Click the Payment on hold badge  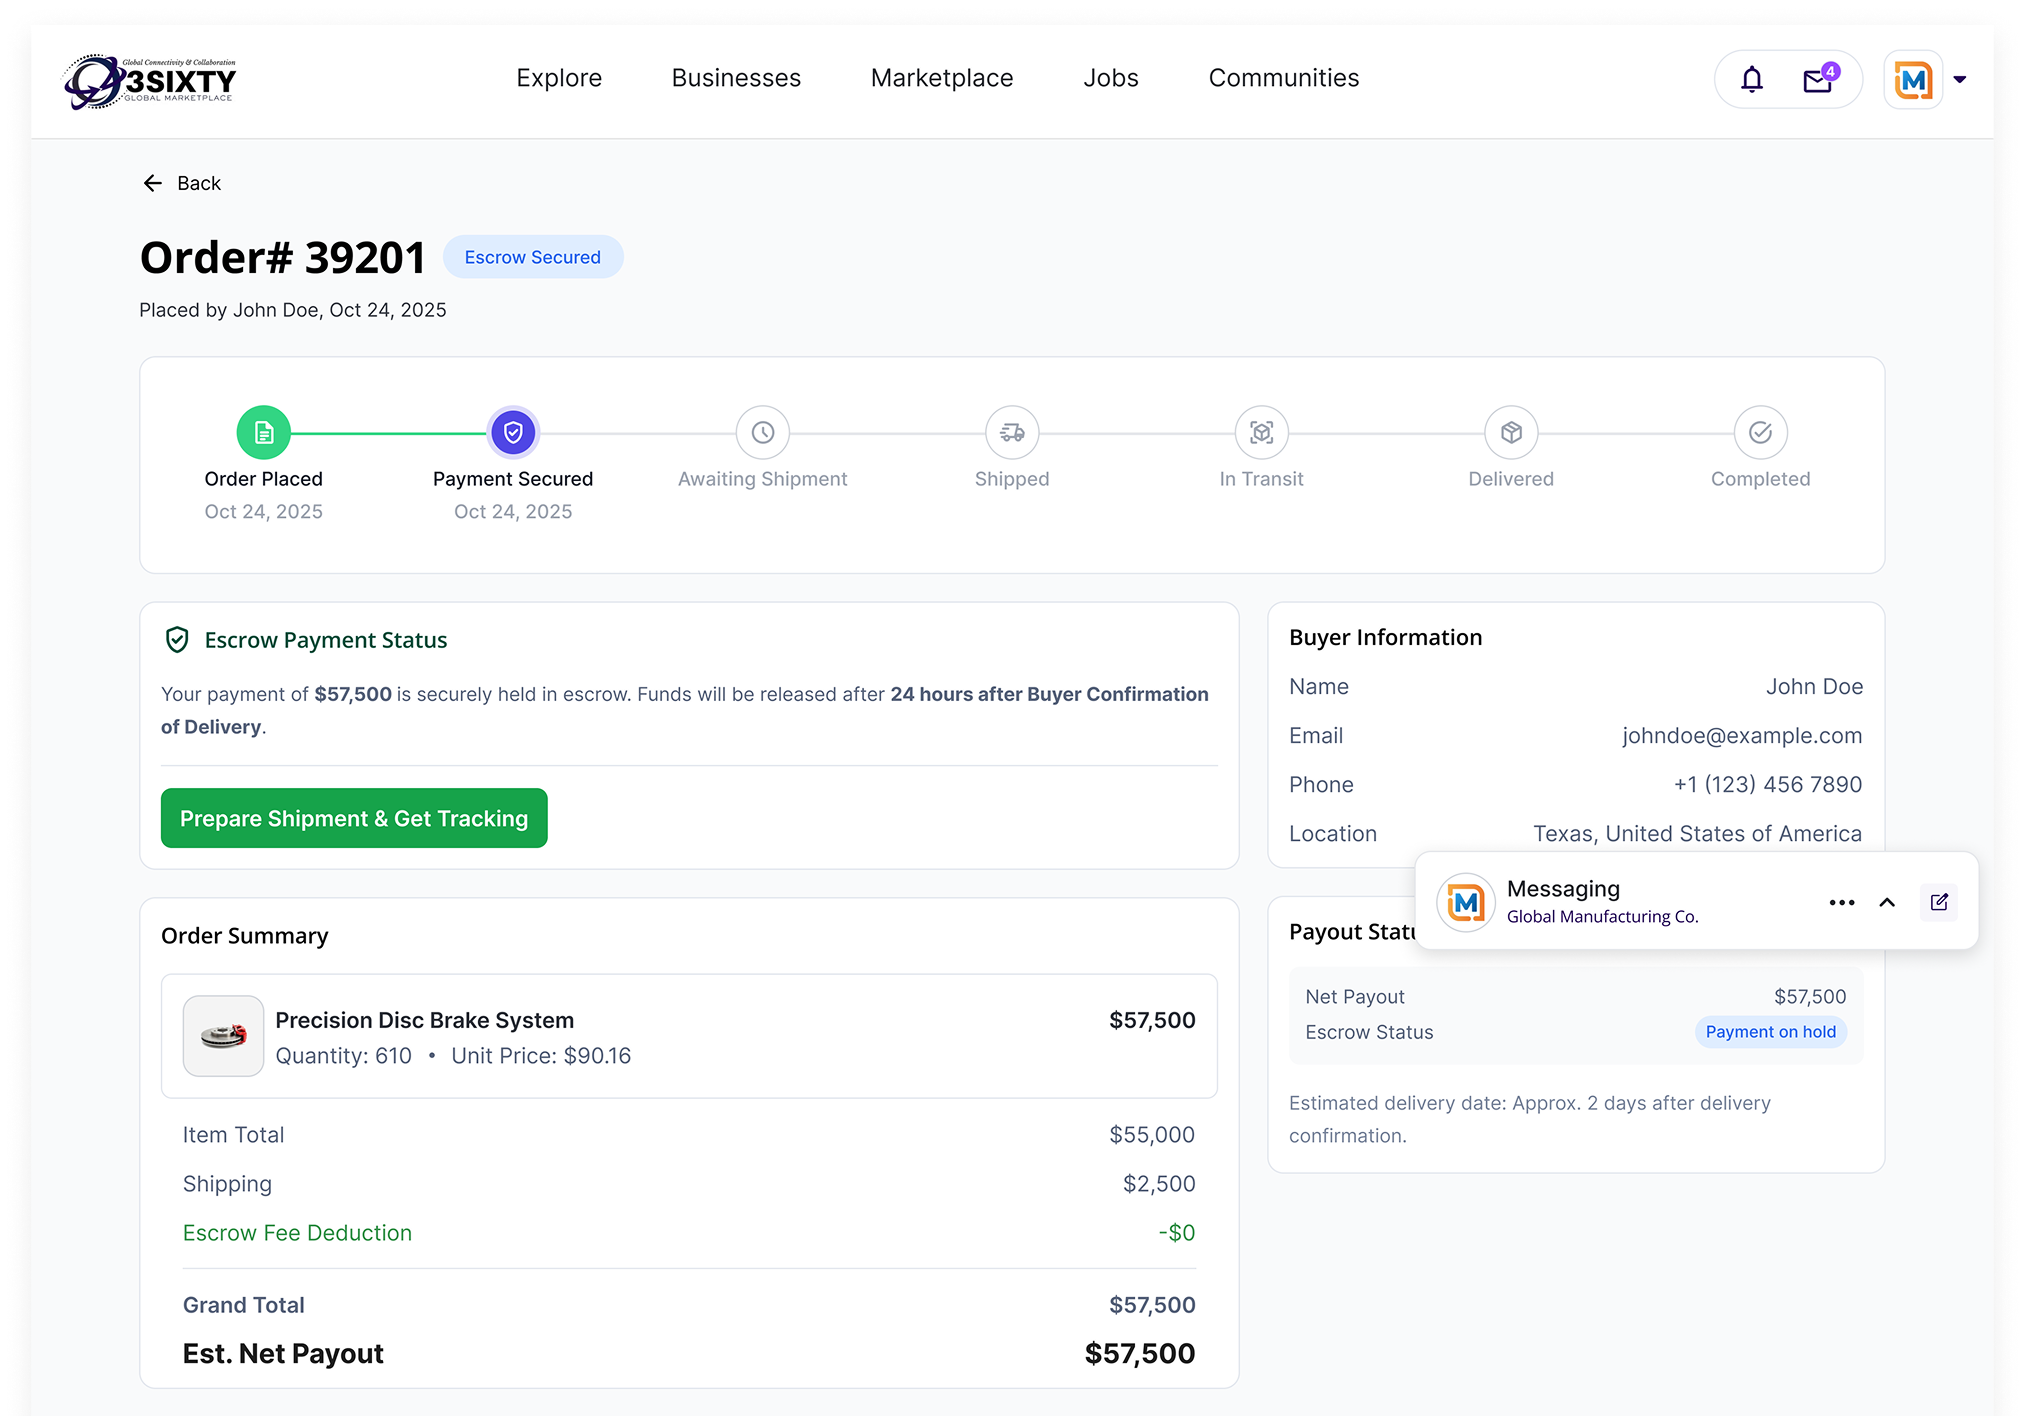click(1771, 1032)
